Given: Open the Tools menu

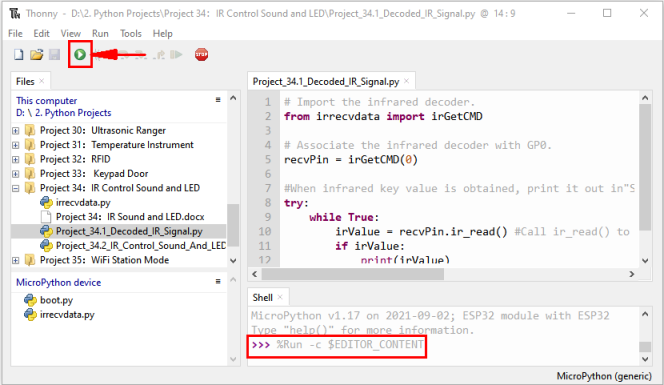Looking at the screenshot, I should pos(131,33).
